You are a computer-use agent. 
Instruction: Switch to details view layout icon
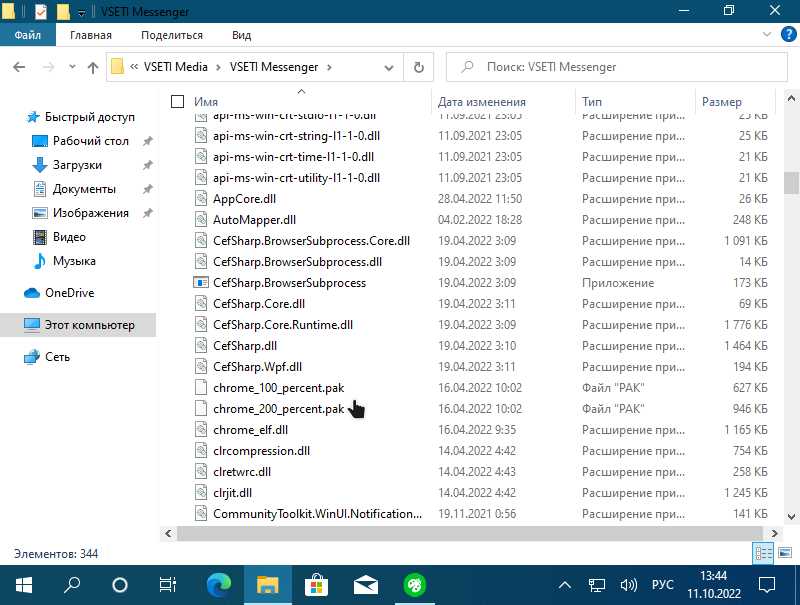(763, 553)
